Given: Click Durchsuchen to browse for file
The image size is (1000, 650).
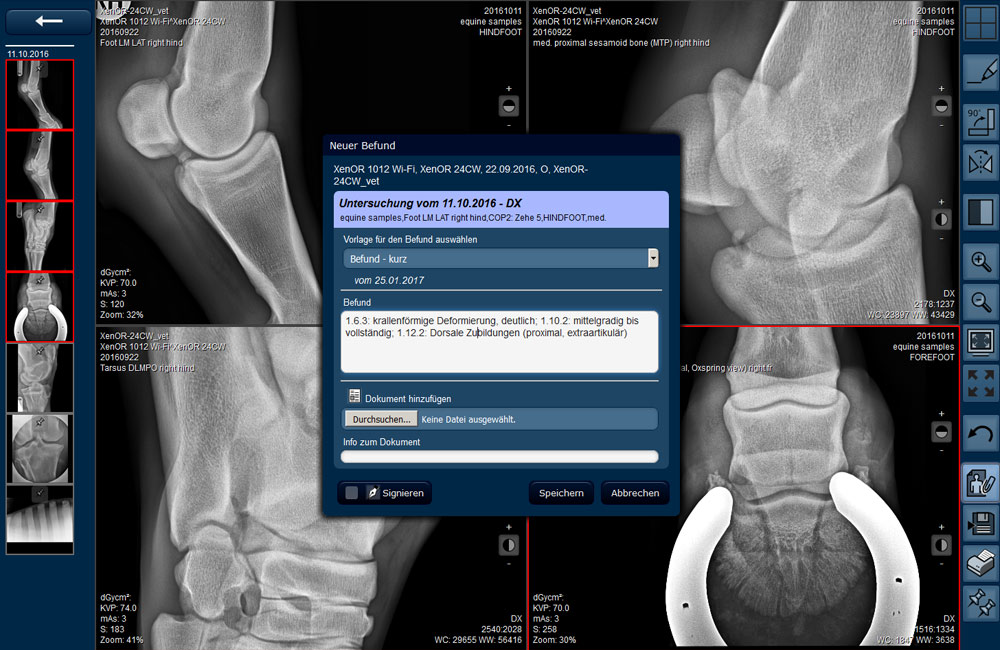Looking at the screenshot, I should click(380, 419).
